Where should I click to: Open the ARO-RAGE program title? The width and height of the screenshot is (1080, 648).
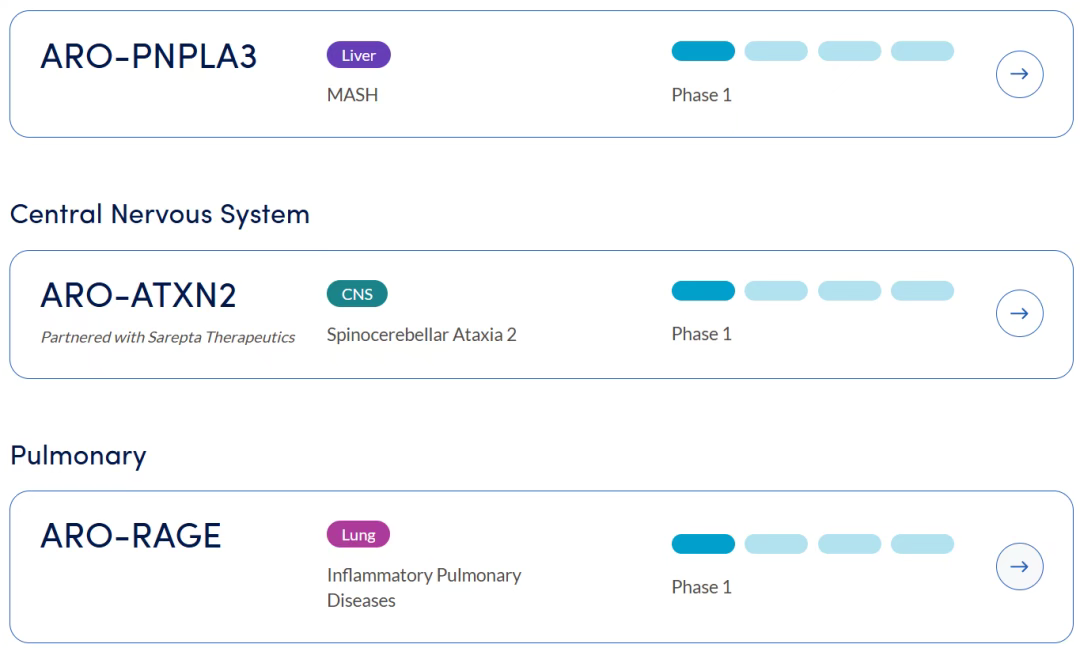tap(130, 536)
